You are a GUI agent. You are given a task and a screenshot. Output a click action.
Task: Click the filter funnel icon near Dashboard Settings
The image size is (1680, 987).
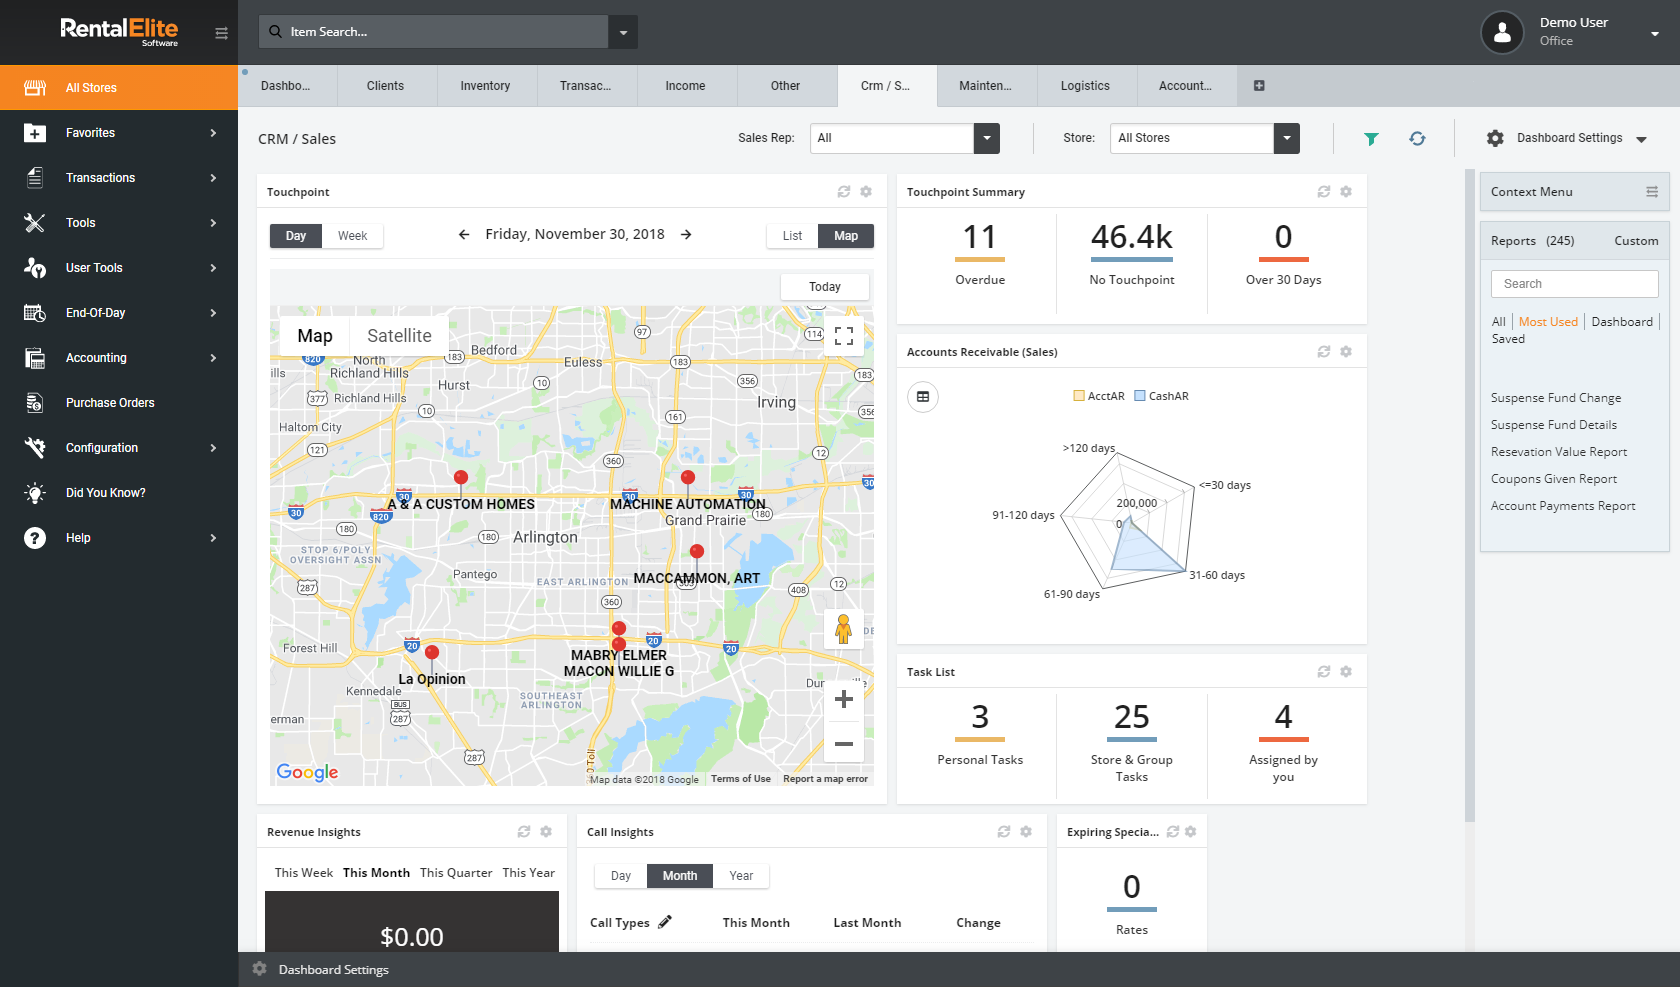point(1371,138)
